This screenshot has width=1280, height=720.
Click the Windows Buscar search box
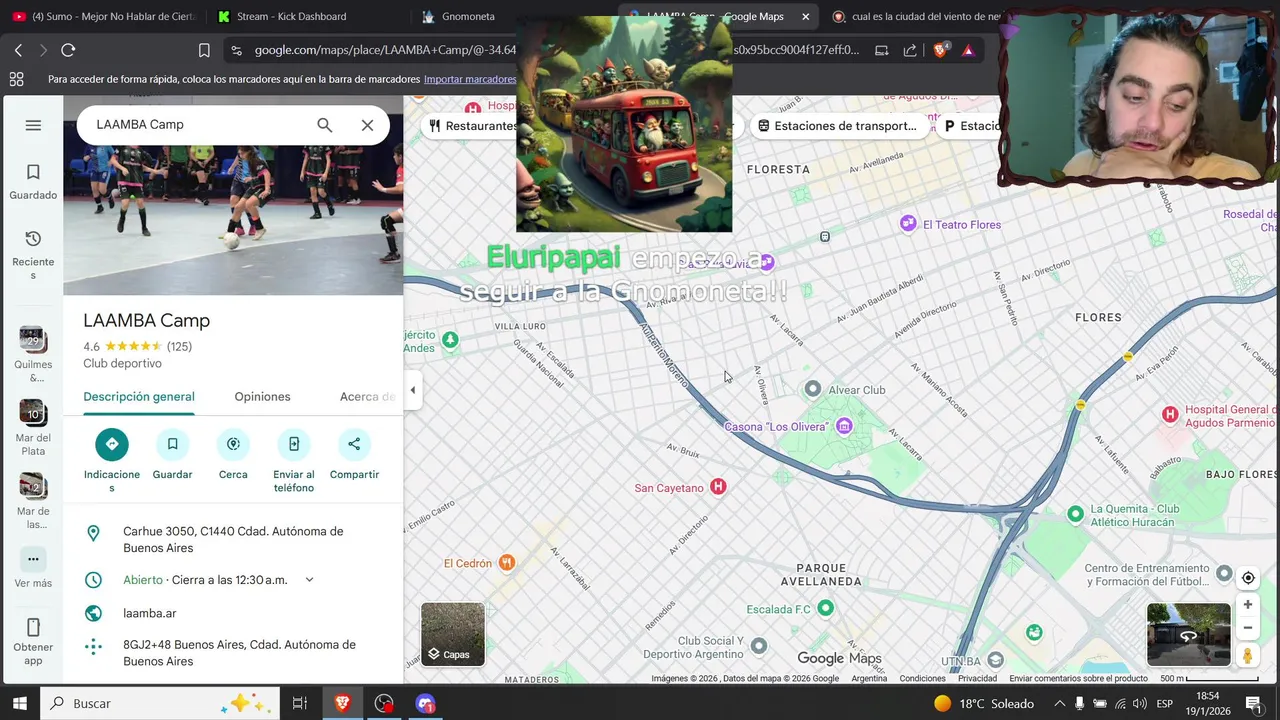click(x=160, y=703)
